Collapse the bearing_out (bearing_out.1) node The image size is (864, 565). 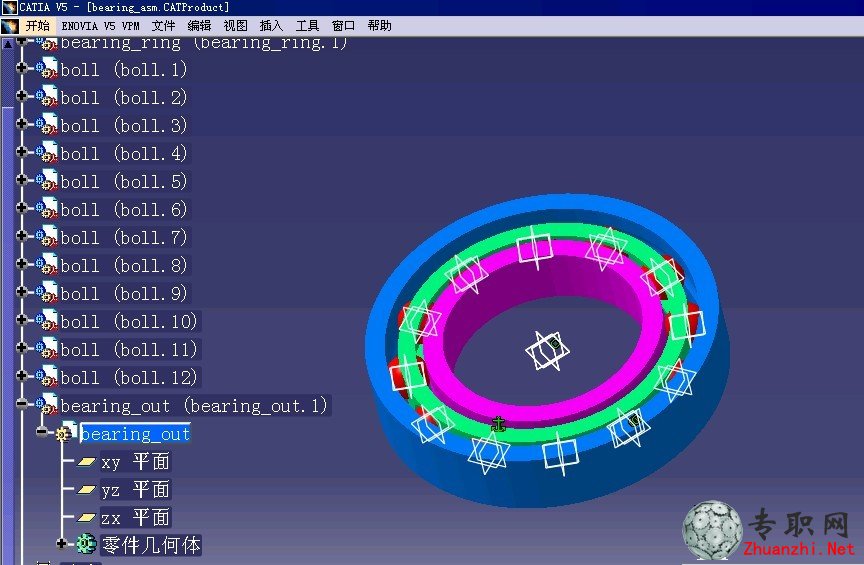click(x=21, y=404)
